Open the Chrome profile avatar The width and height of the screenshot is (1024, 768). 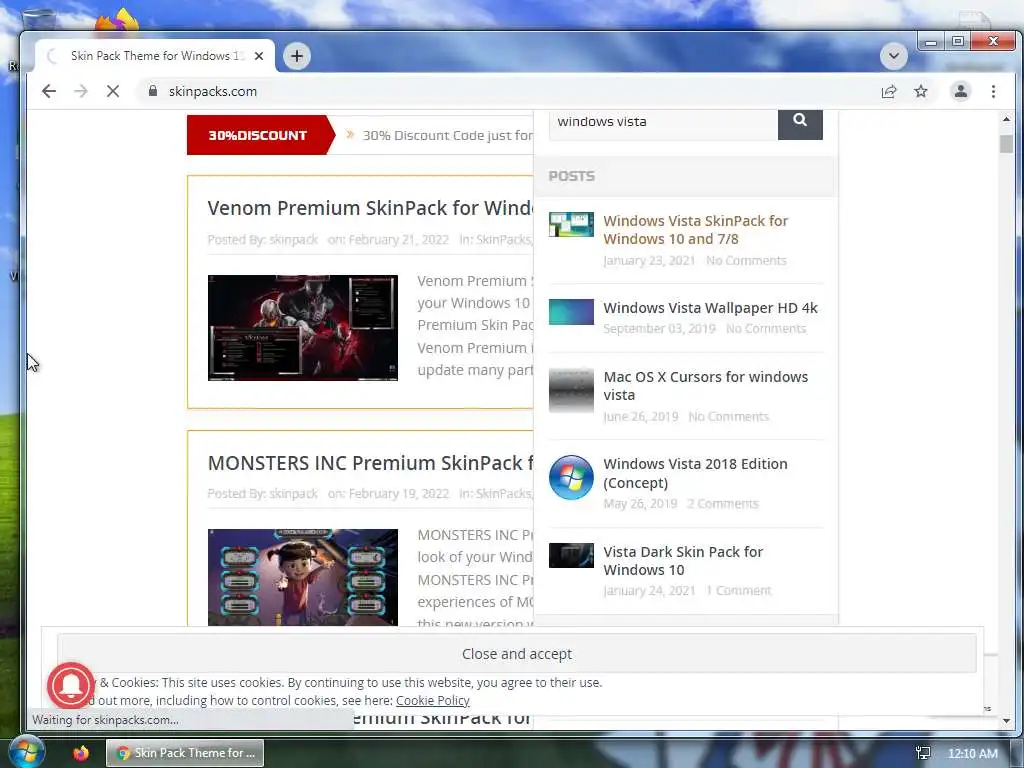961,91
